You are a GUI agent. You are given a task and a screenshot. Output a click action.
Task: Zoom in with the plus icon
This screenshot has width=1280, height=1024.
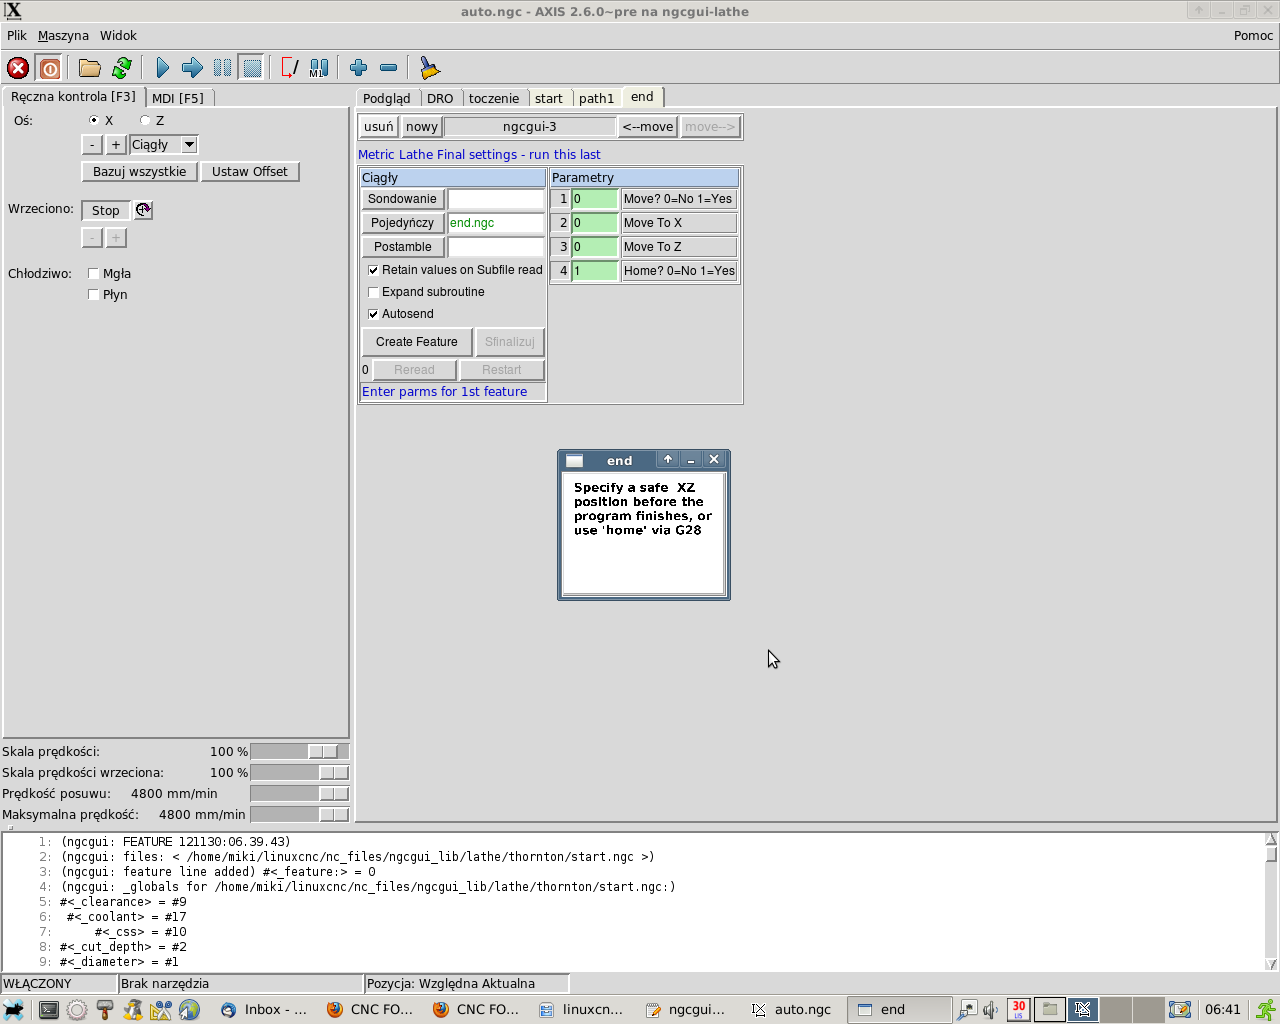tap(358, 68)
